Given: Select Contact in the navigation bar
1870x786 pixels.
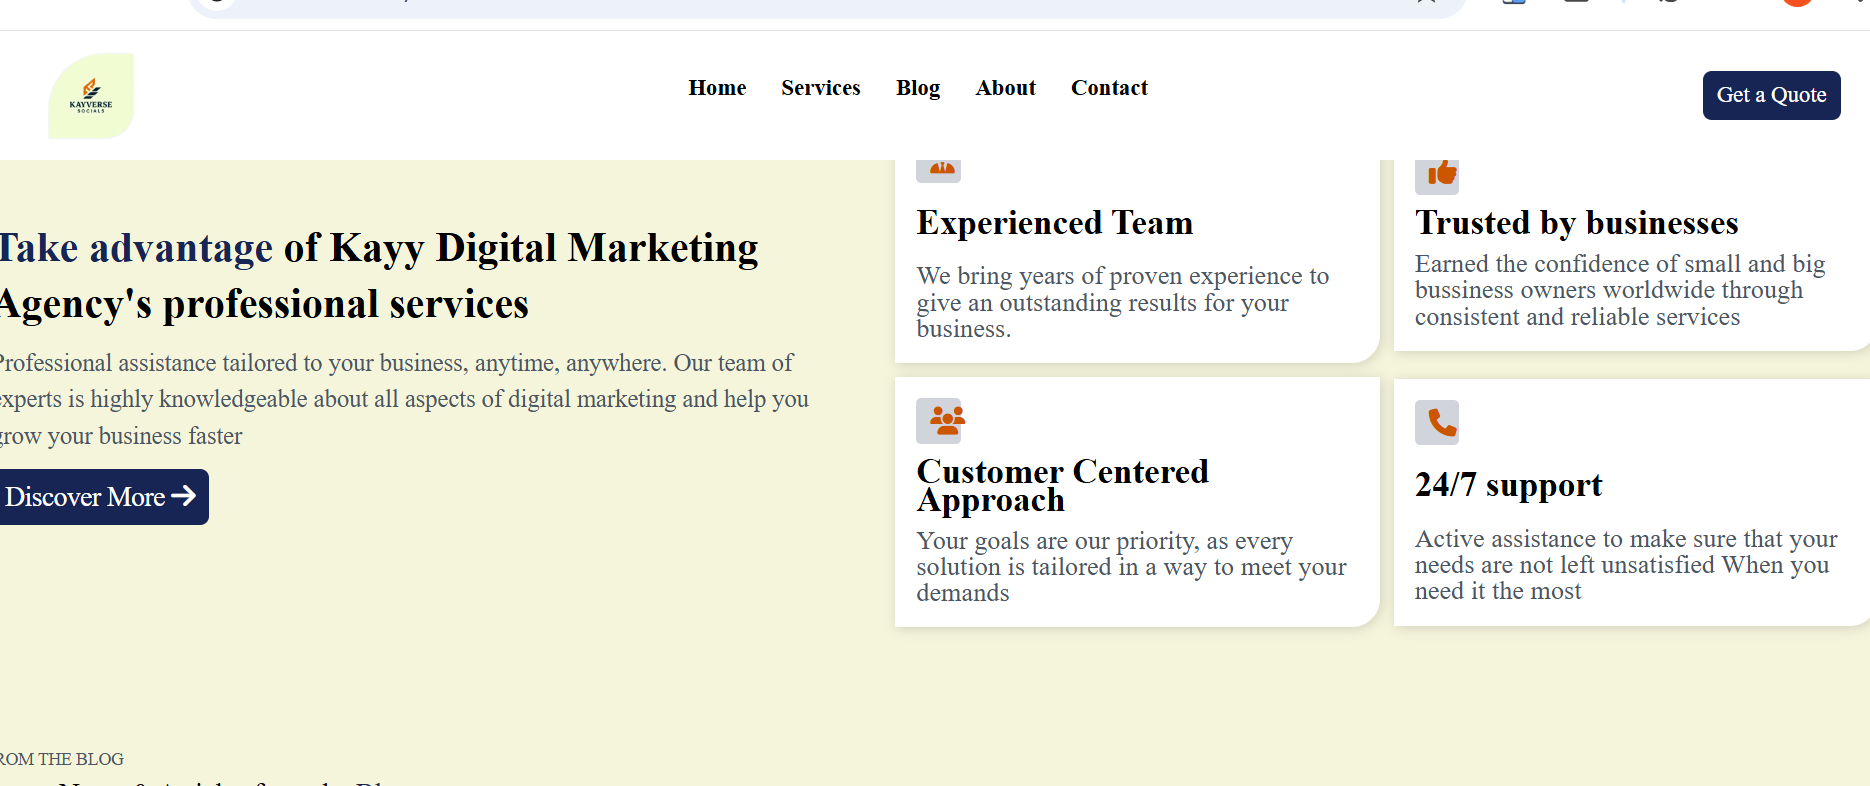Looking at the screenshot, I should (1109, 88).
